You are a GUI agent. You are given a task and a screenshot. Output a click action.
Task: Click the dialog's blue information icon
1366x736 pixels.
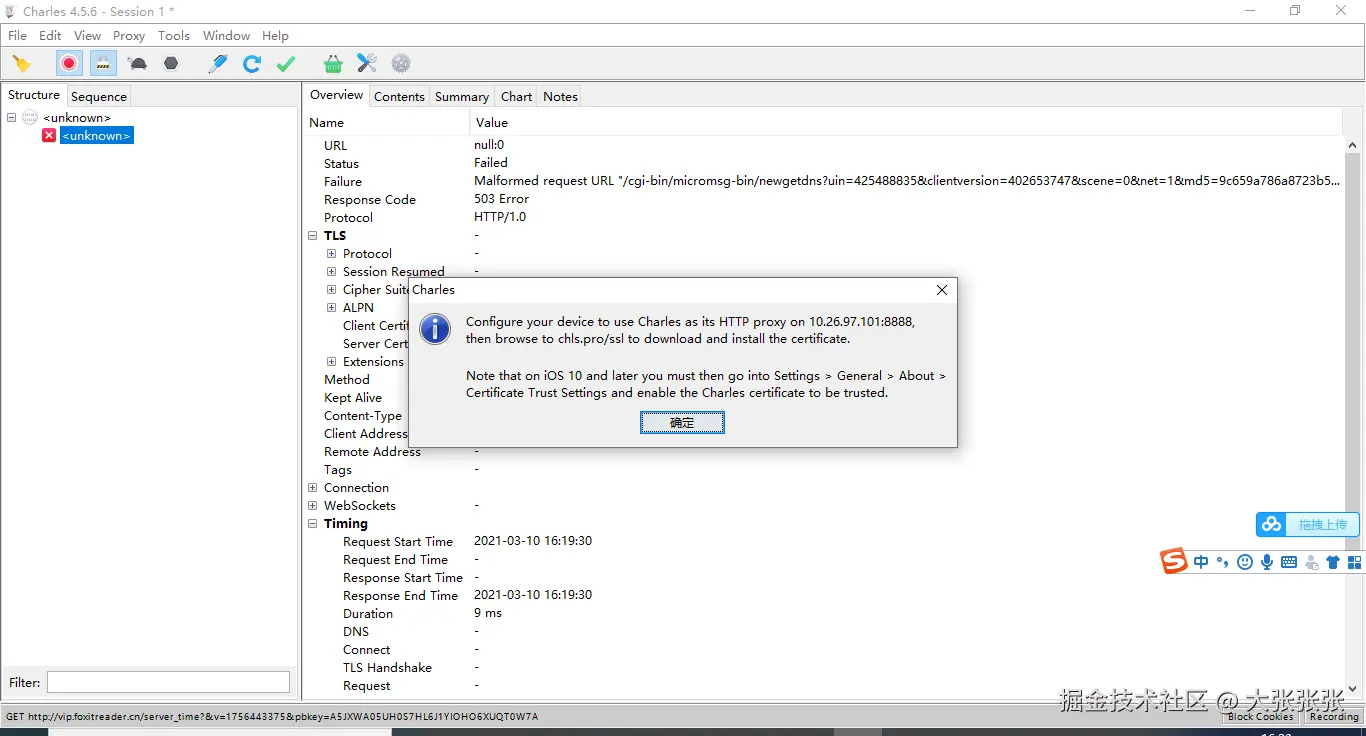[x=435, y=328]
